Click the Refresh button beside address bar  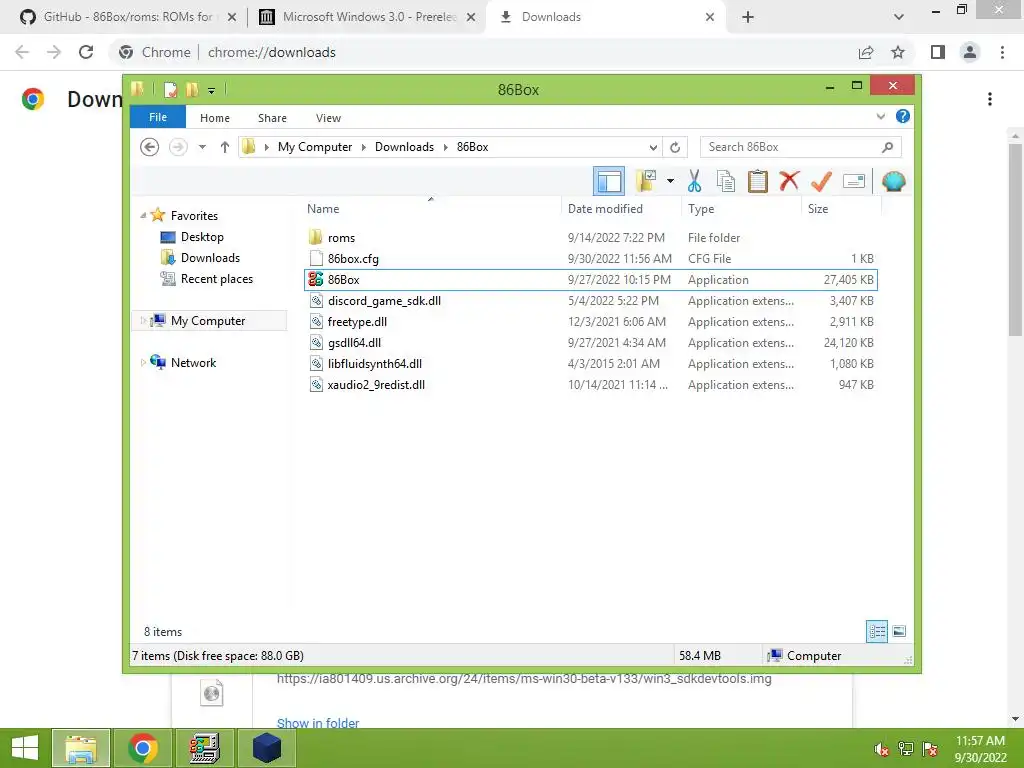675,148
